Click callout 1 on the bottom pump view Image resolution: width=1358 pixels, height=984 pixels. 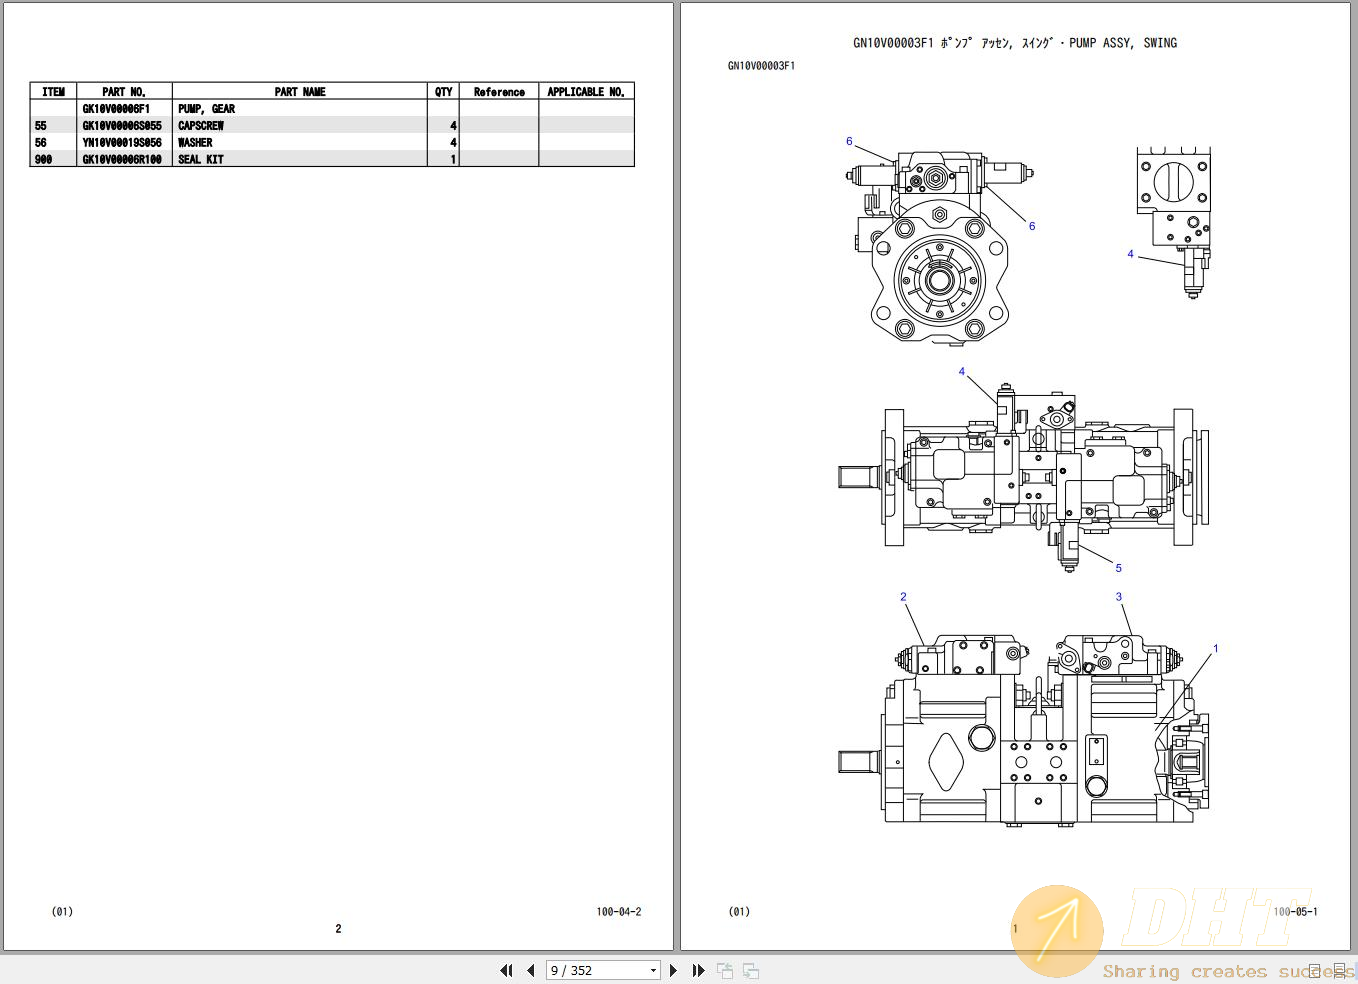(1216, 648)
